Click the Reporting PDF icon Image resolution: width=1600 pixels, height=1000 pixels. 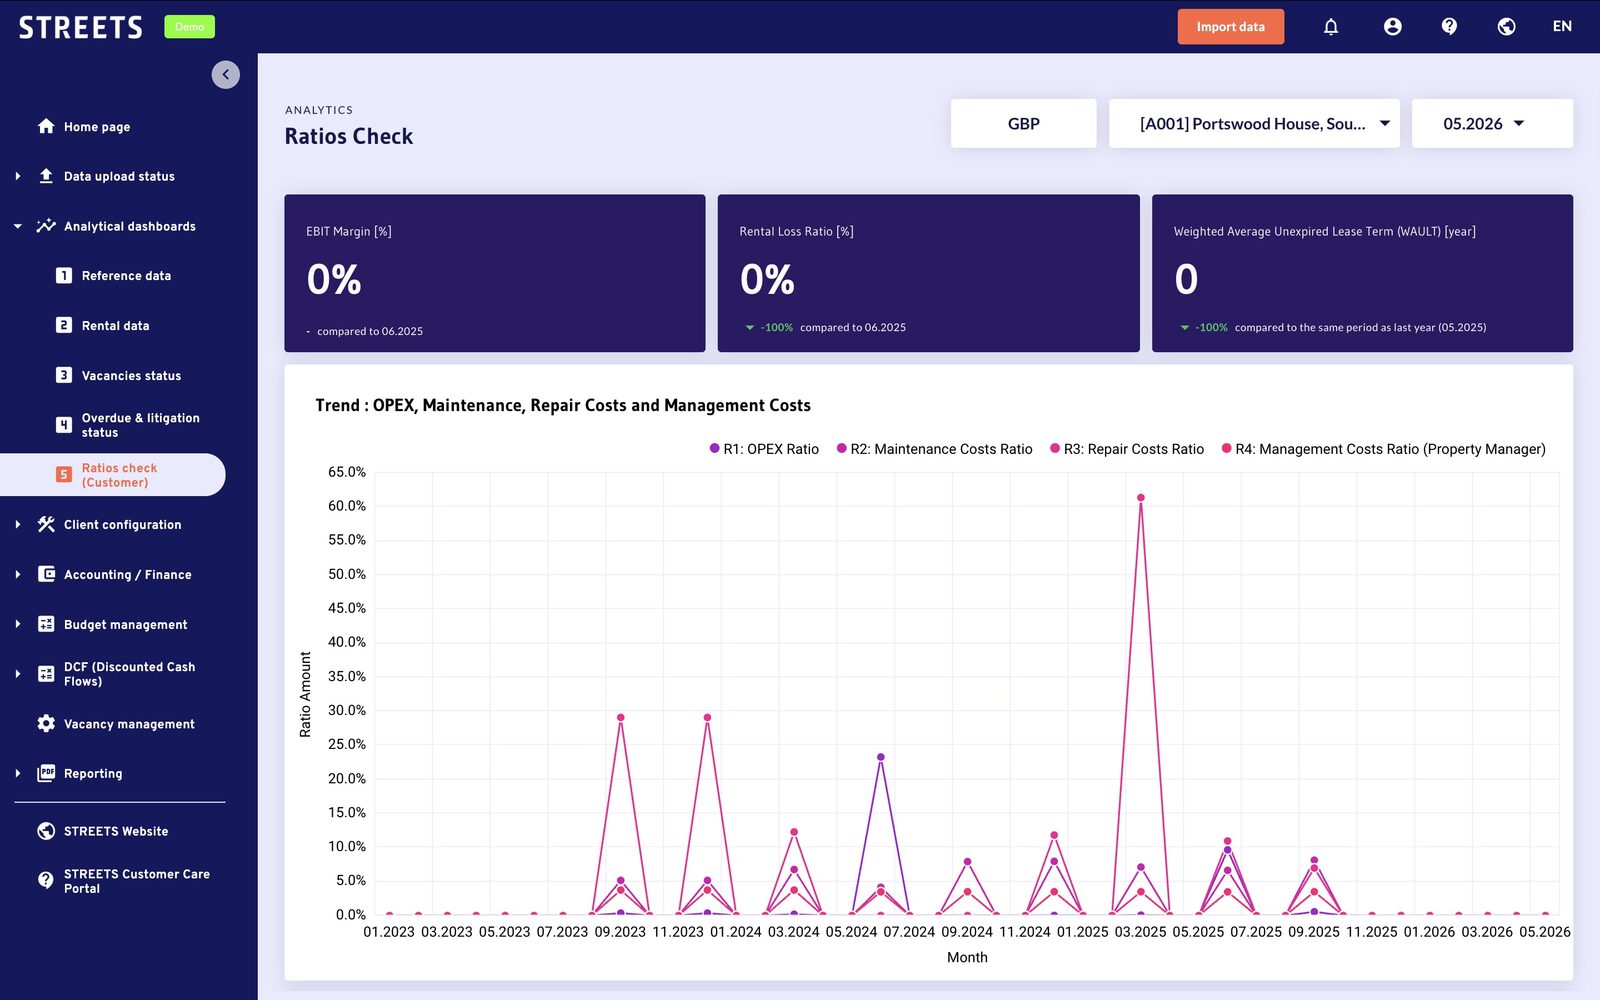[46, 773]
